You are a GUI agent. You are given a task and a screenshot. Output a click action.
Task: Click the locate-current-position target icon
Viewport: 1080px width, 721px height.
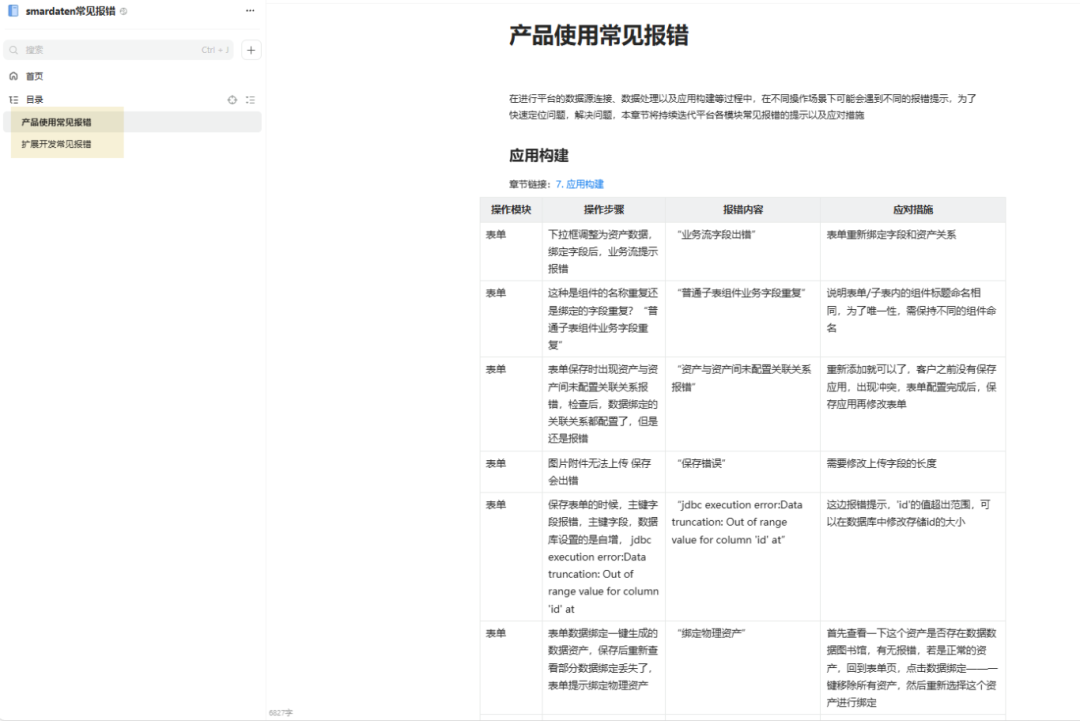(232, 99)
